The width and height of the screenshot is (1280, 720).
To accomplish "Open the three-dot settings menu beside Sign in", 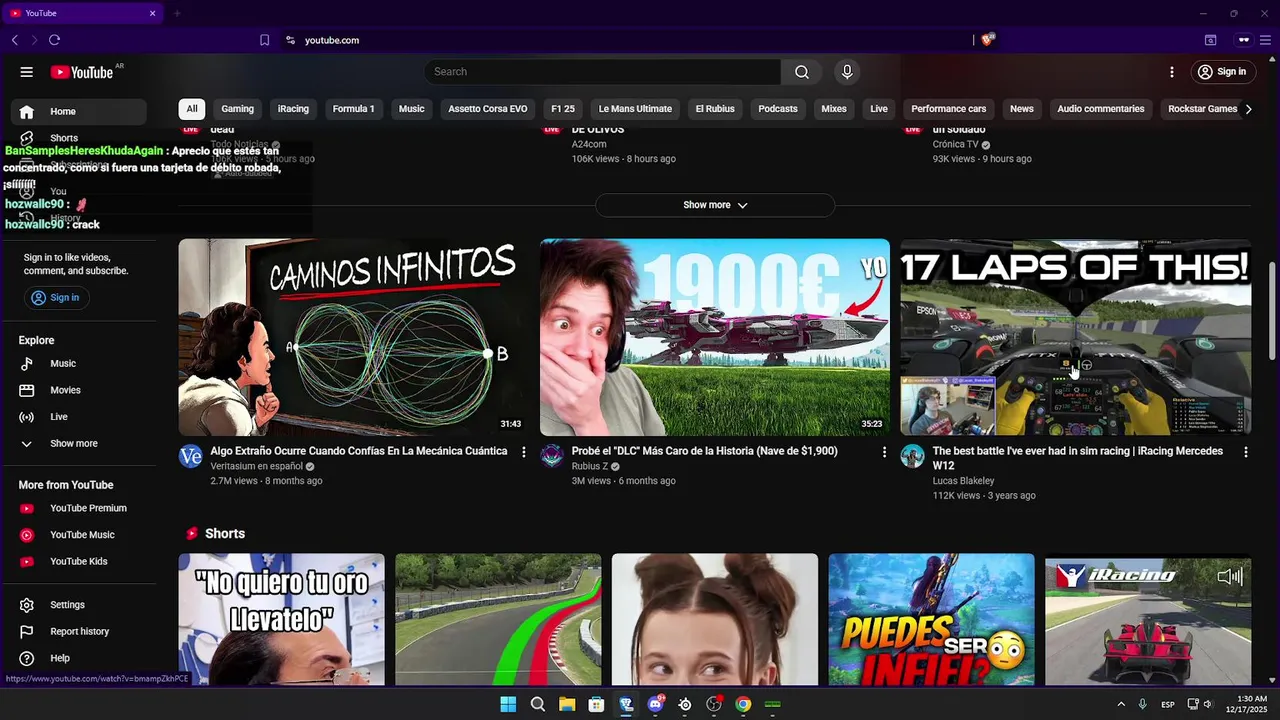I will click(x=1172, y=72).
